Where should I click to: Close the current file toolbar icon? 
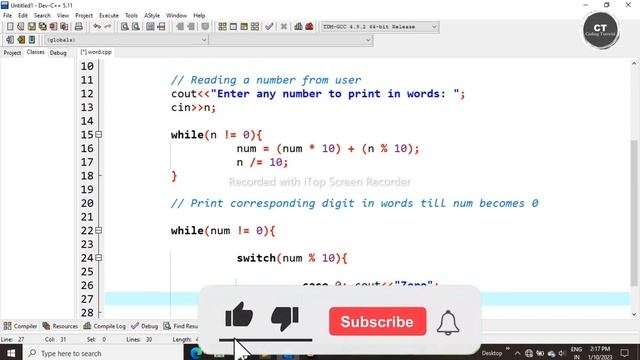(x=53, y=27)
